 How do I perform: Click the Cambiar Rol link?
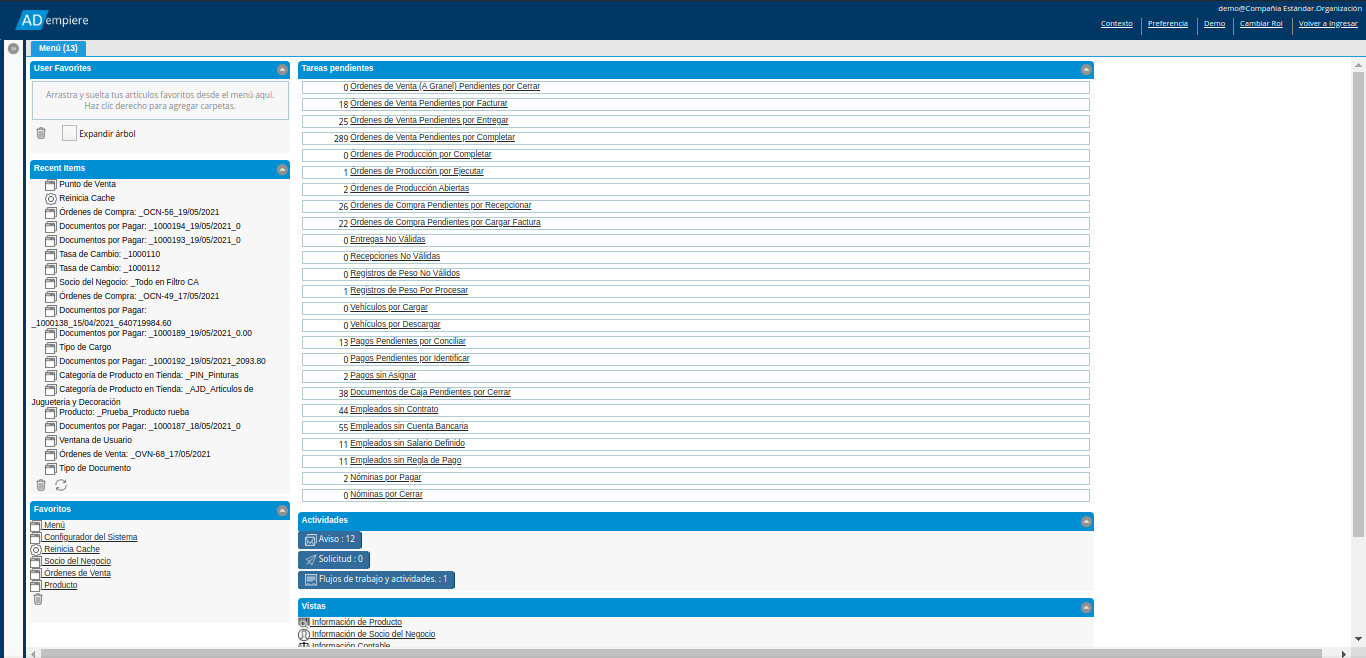click(x=1260, y=23)
